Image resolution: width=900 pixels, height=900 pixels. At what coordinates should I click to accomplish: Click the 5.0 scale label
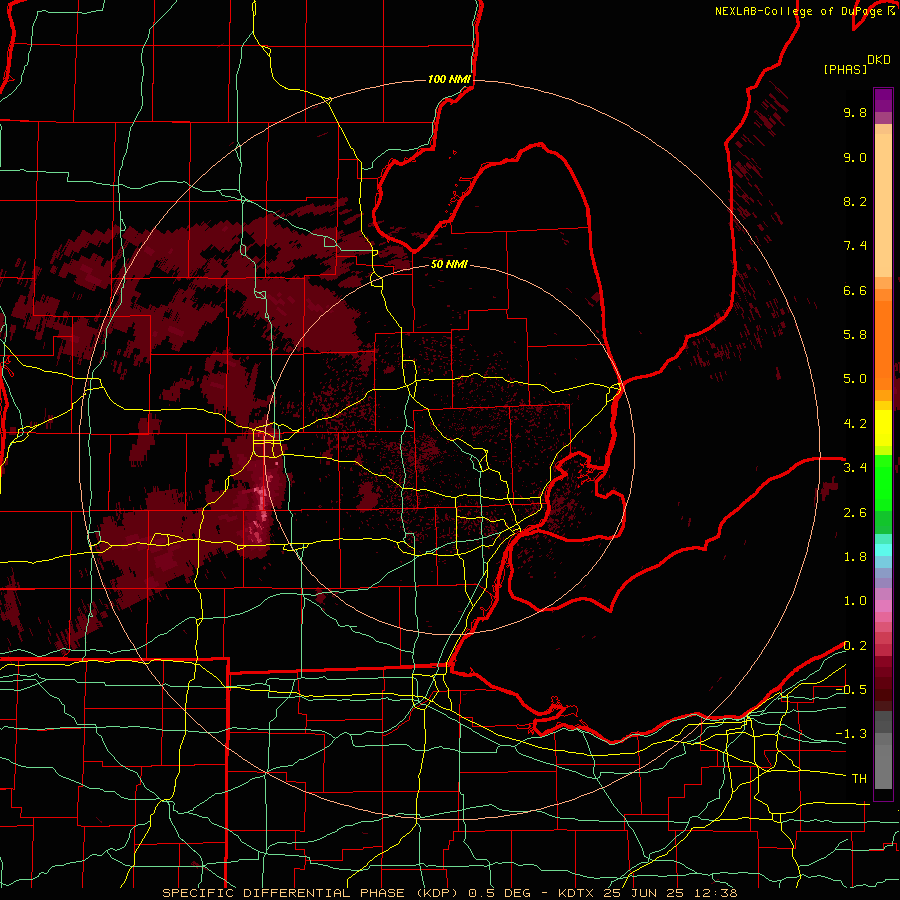pos(855,379)
